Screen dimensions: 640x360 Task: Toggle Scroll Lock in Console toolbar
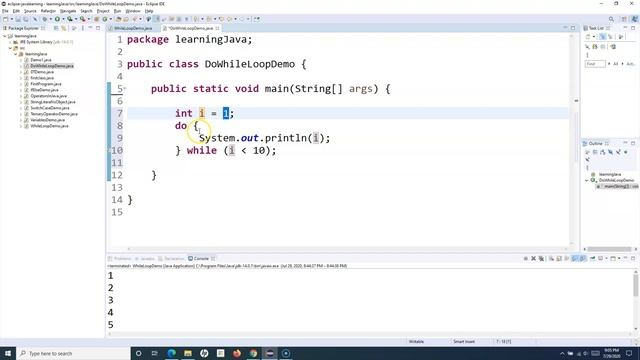pos(559,258)
